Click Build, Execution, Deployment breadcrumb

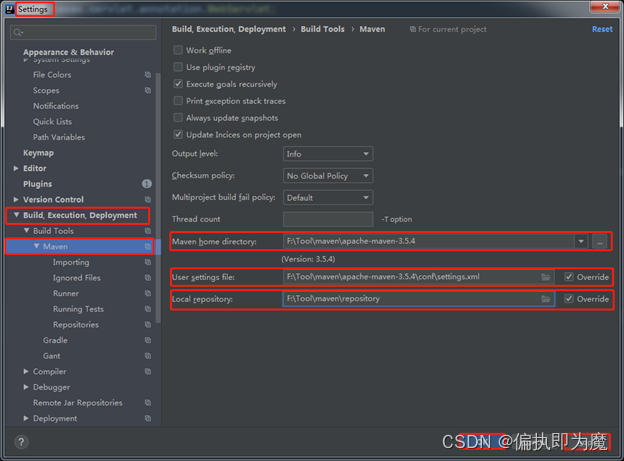(x=229, y=29)
